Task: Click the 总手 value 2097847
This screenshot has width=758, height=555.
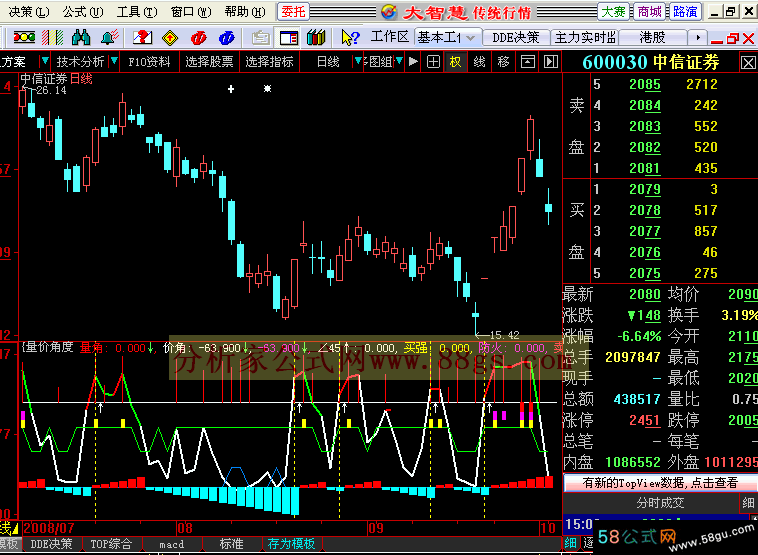Action: (633, 357)
